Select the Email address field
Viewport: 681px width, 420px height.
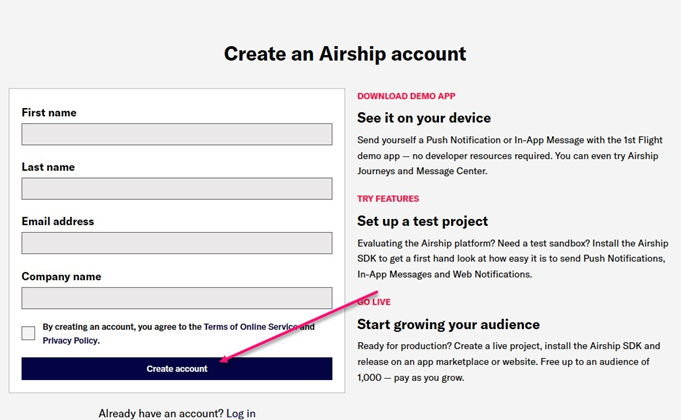pos(176,243)
